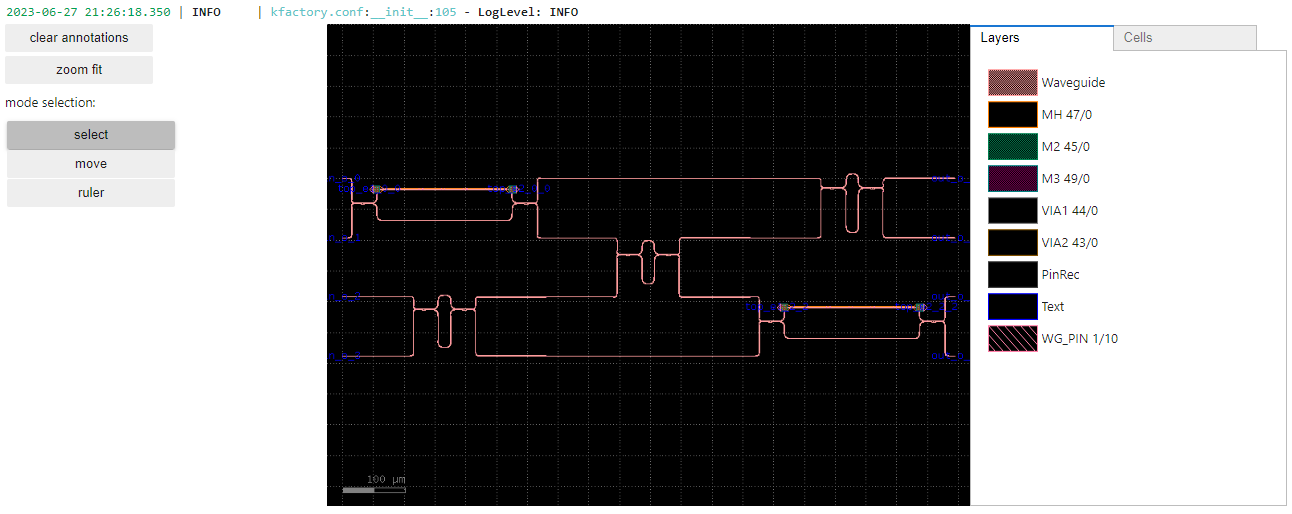Viewport: 1292px width, 514px height.
Task: Activate the select mode
Action: (91, 135)
